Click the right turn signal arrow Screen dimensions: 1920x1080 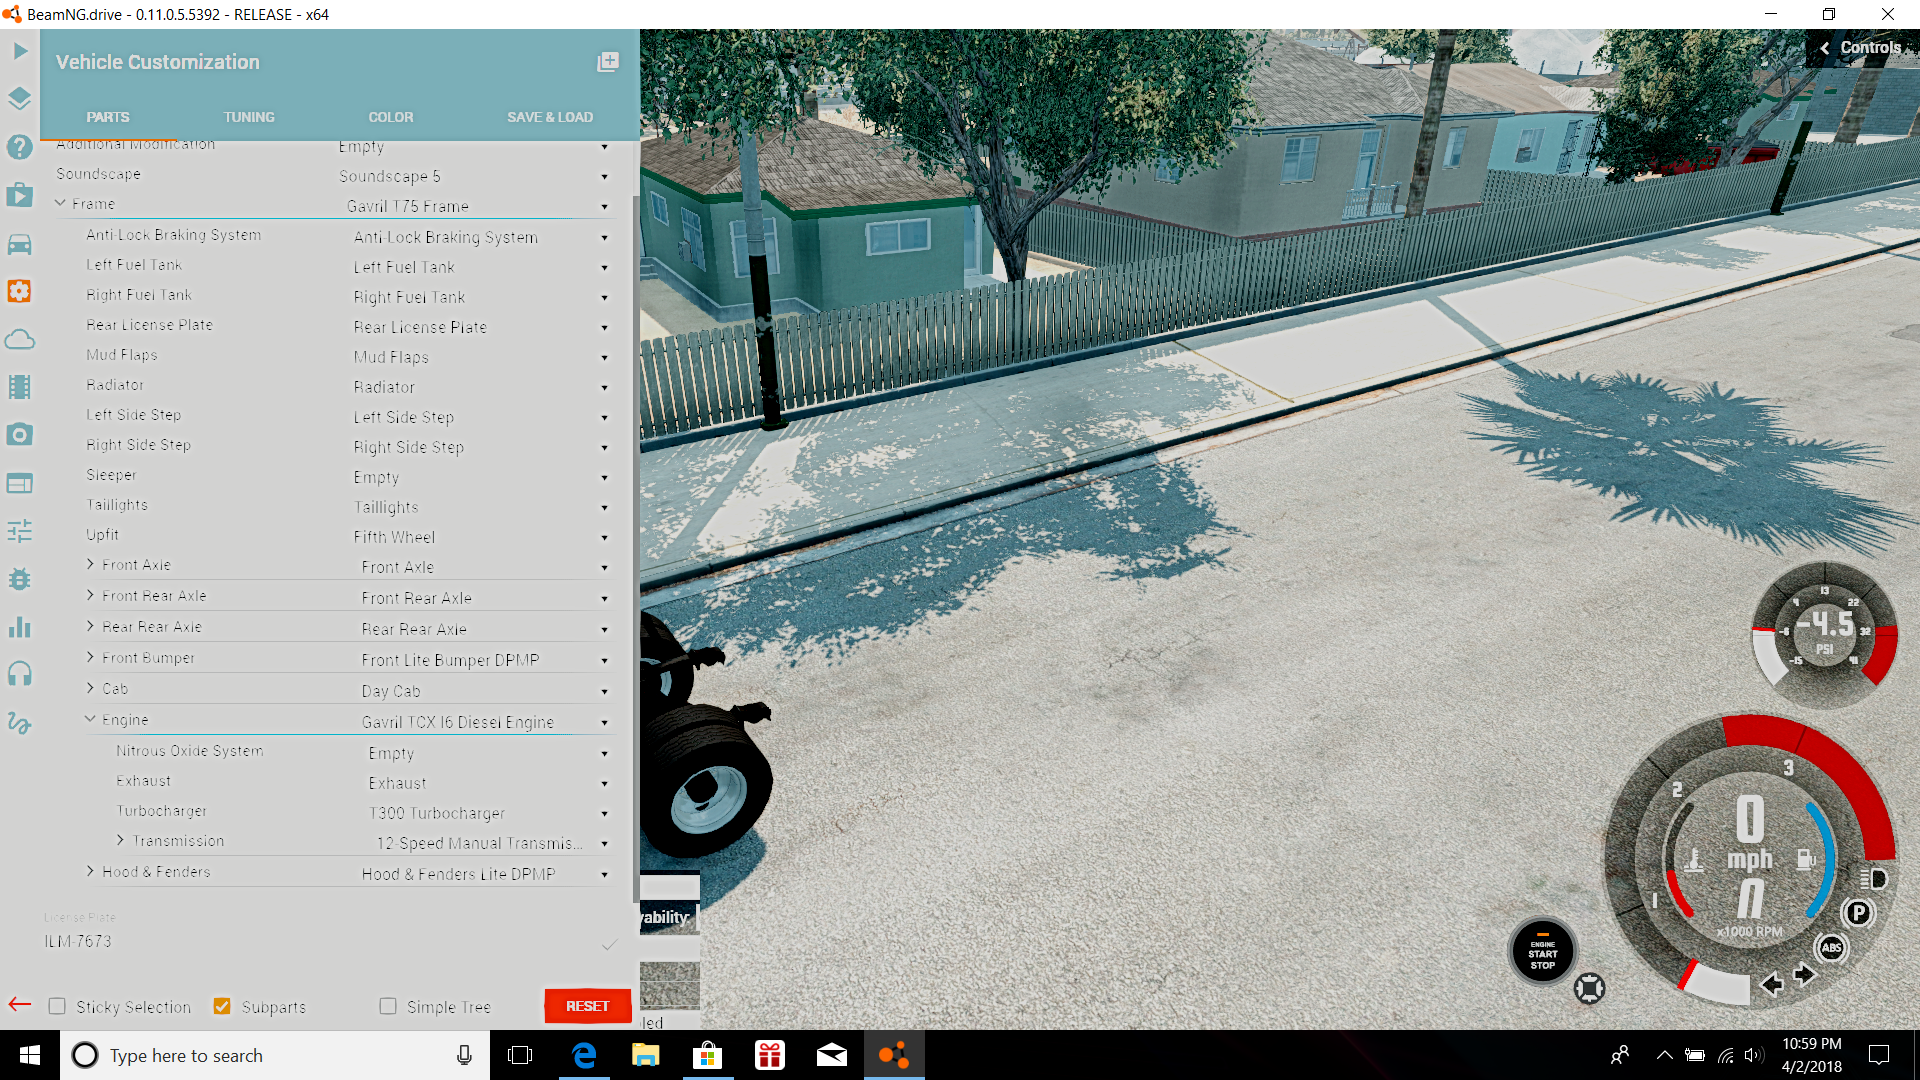pos(1805,973)
